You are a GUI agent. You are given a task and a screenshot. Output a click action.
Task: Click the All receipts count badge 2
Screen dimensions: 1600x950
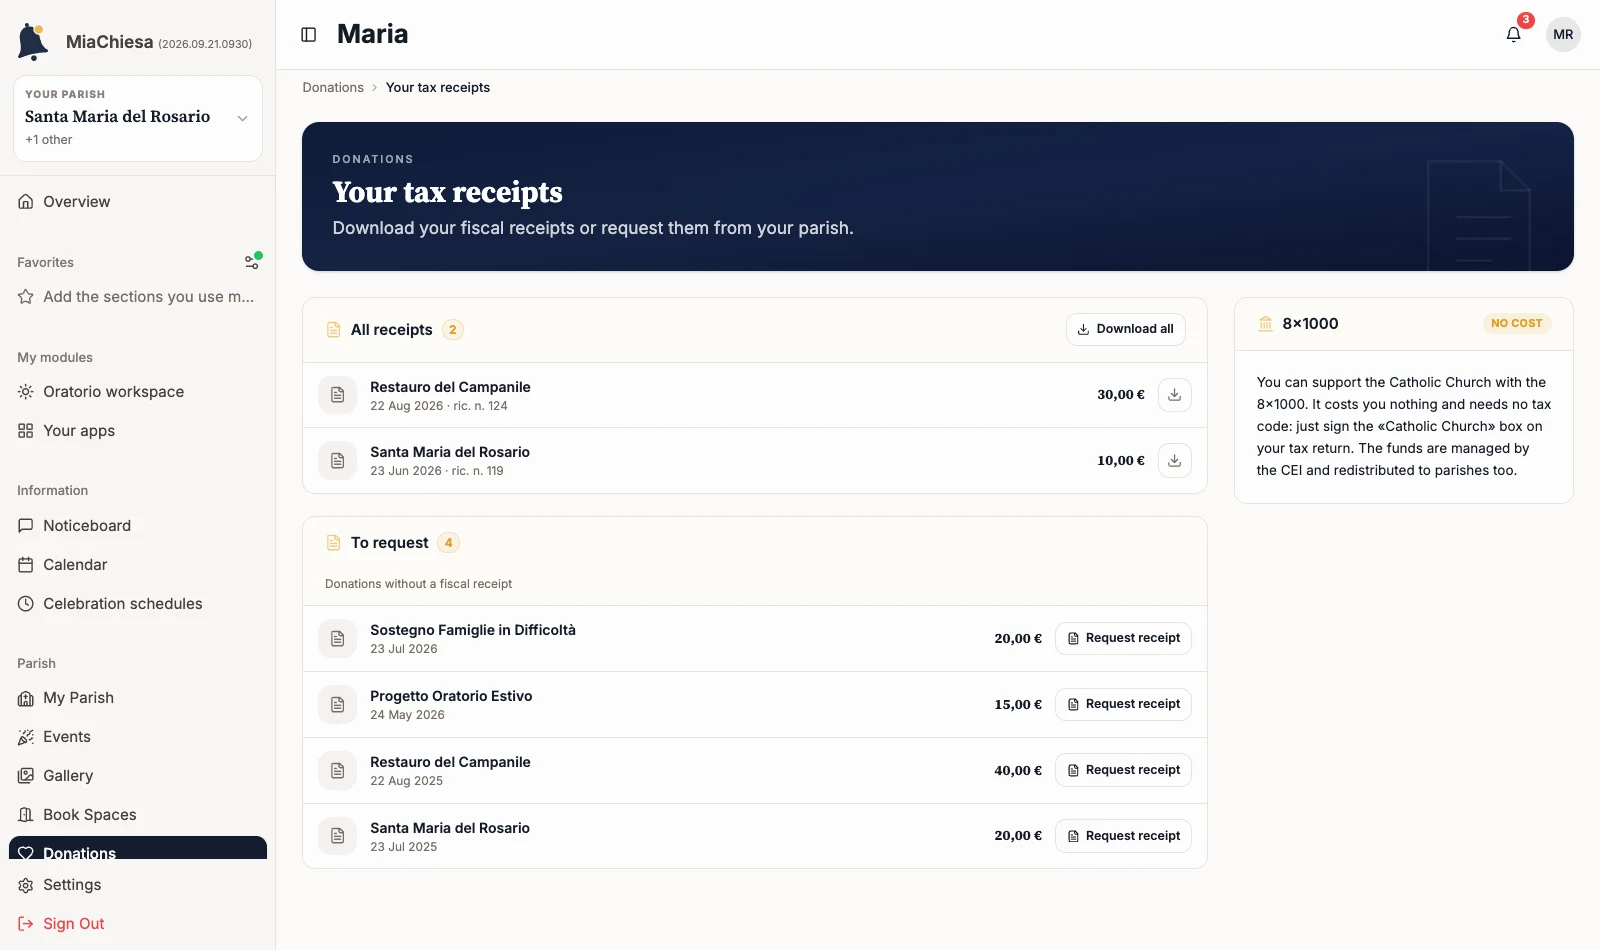click(453, 330)
